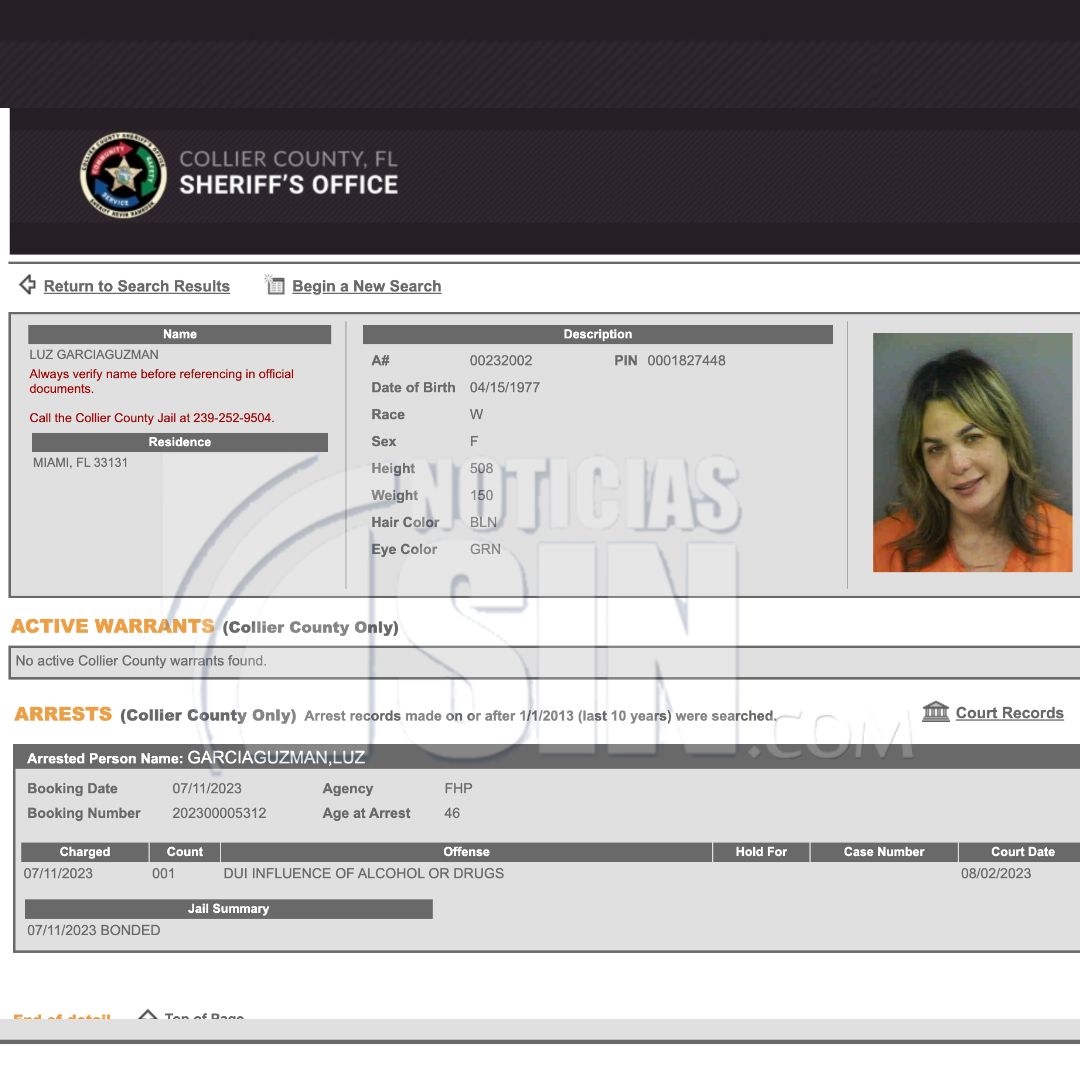
Task: Click the Jail Summary header bar
Action: 228,909
